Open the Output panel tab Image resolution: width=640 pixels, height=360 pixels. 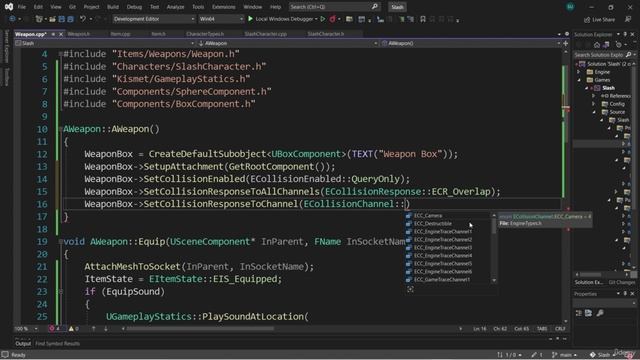(23, 344)
